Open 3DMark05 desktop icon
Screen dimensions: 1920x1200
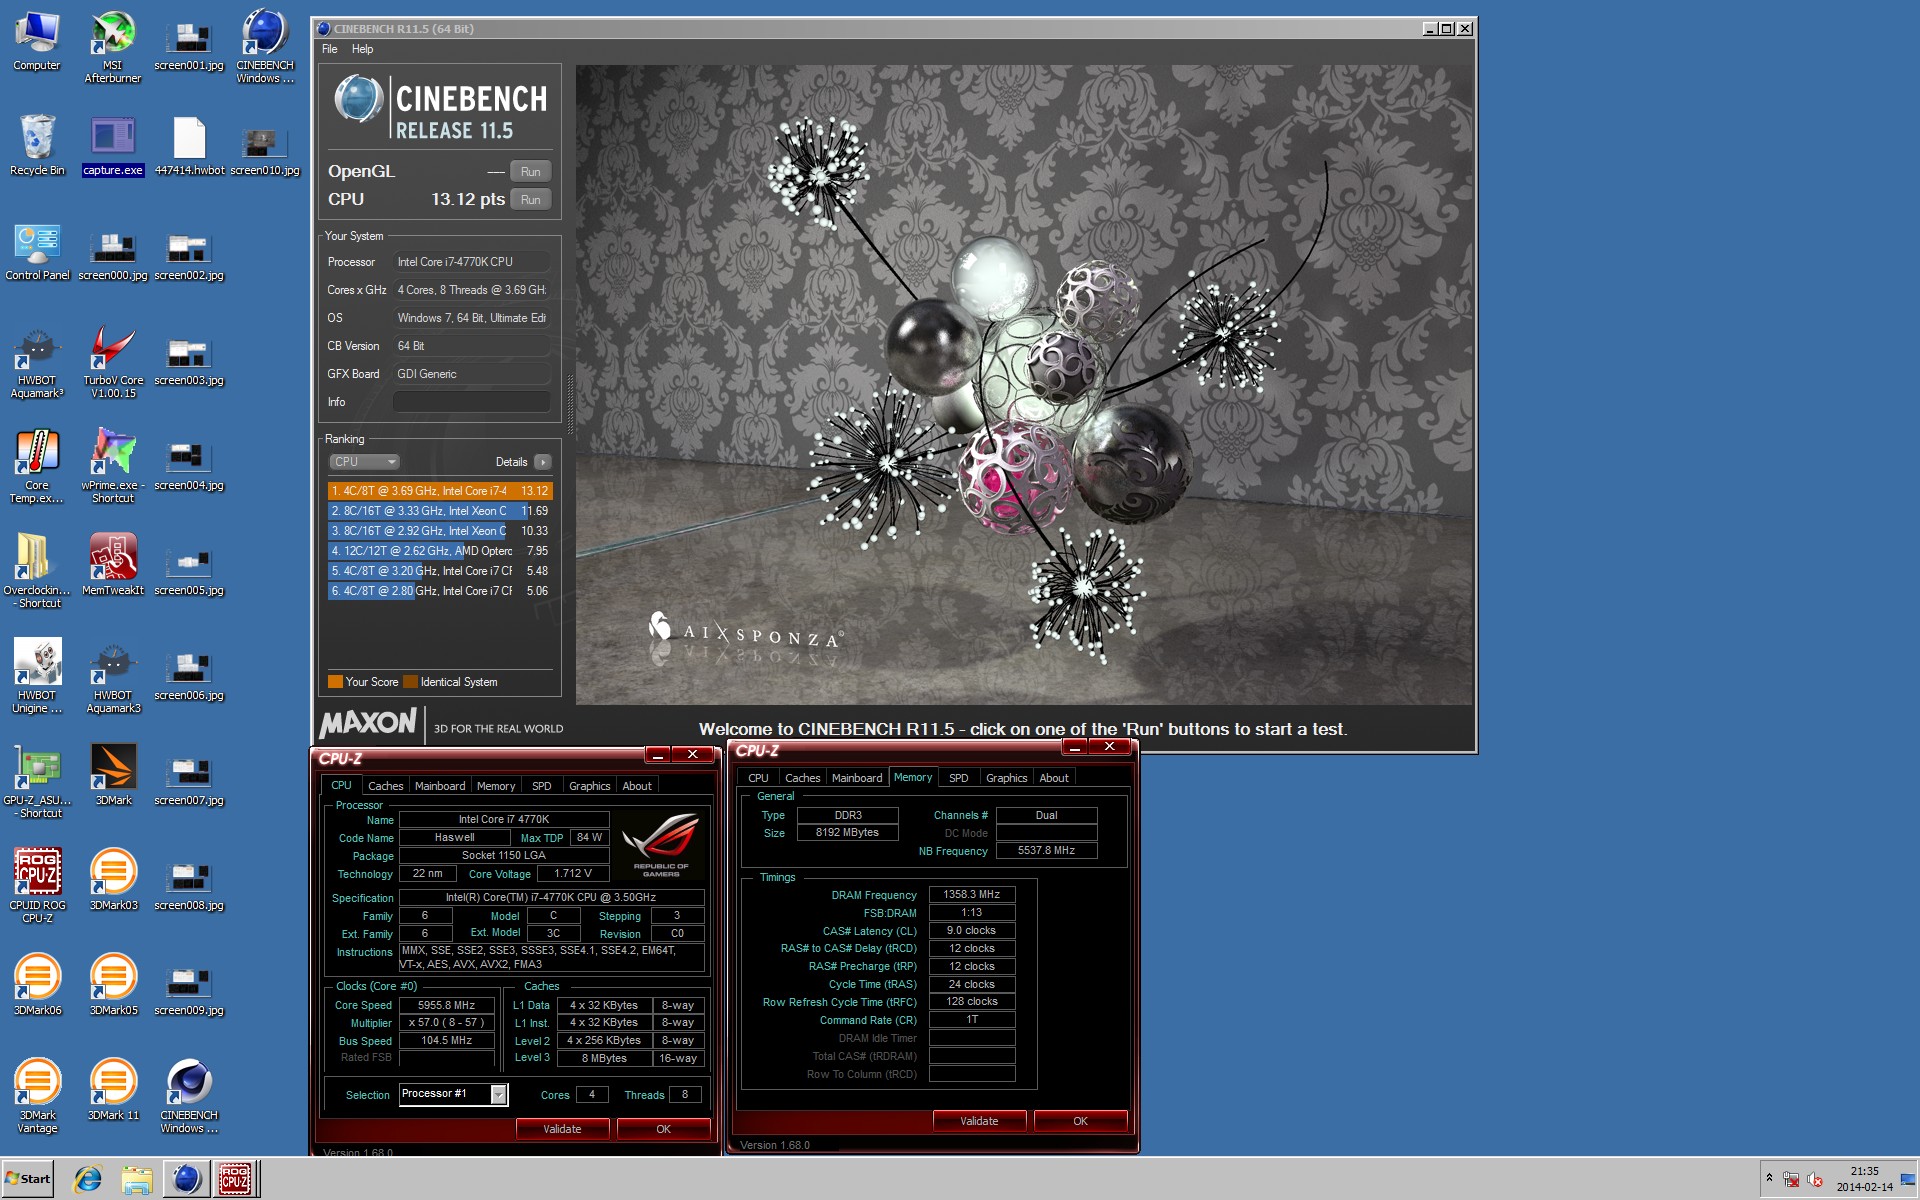pos(113,986)
